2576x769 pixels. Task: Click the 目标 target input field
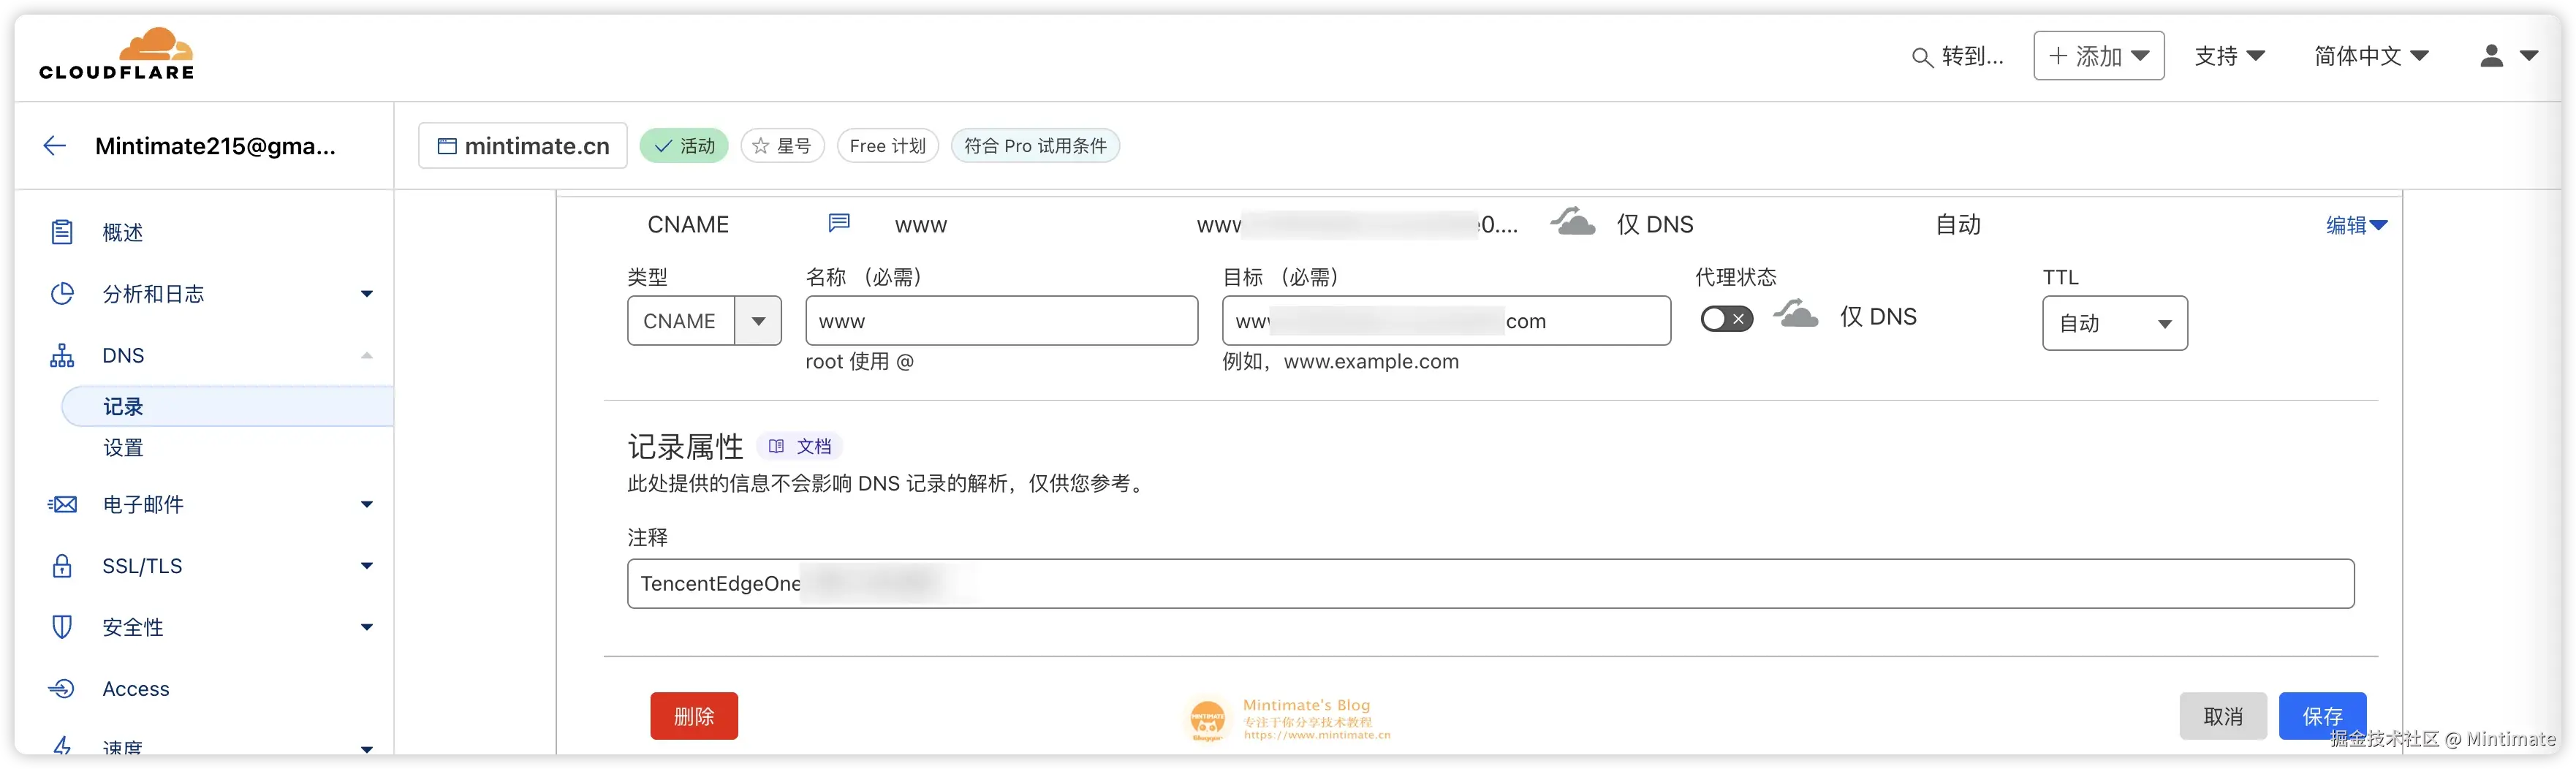tap(1446, 321)
